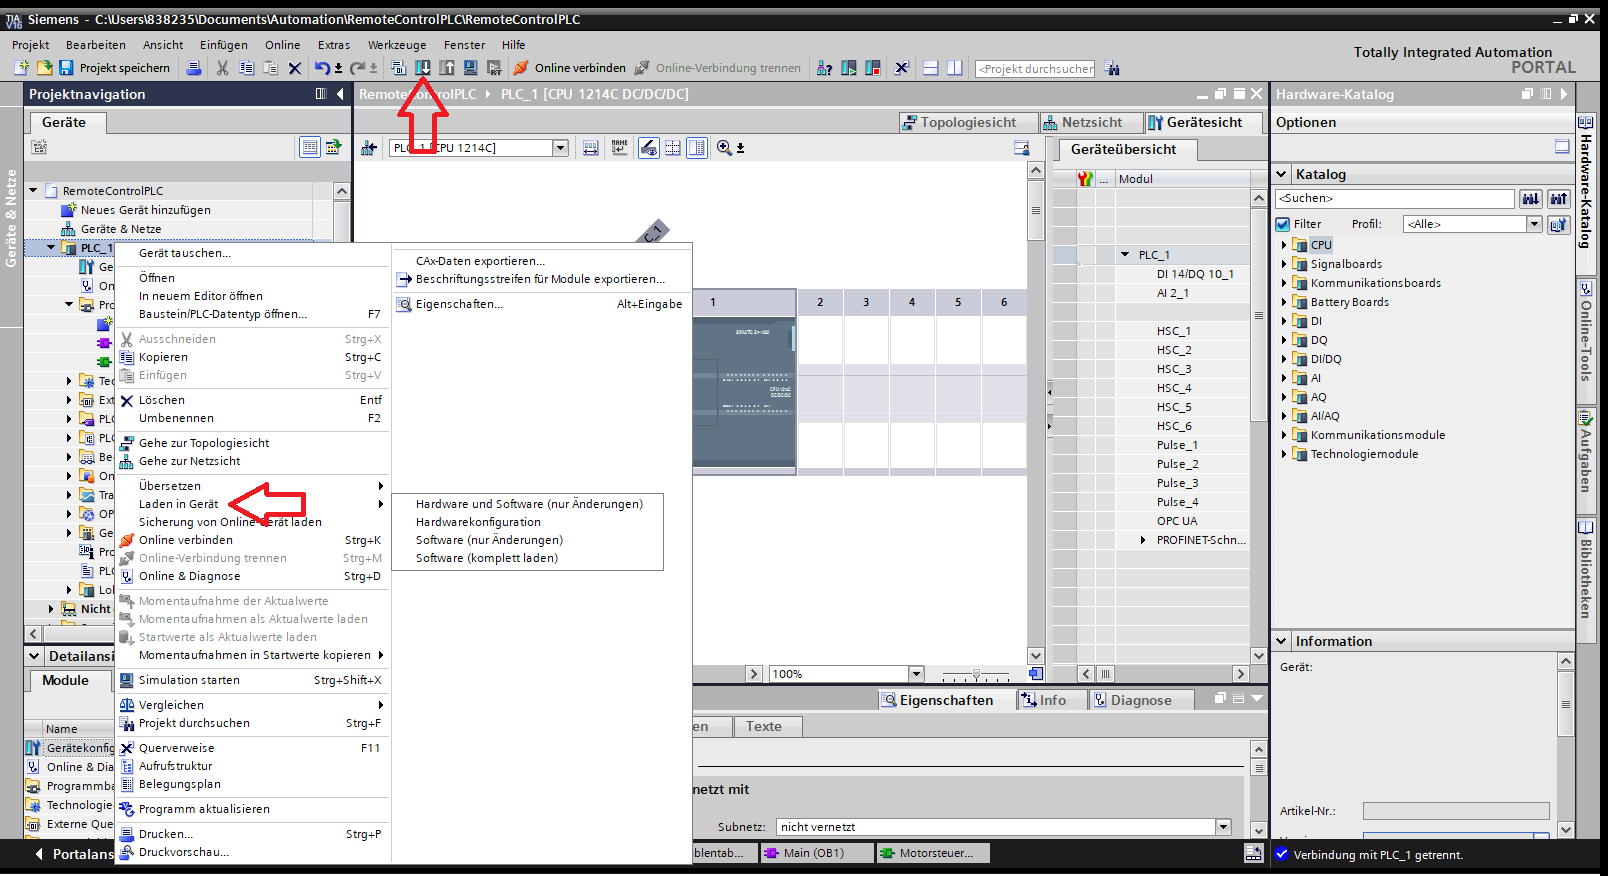Viewport: 1608px width, 876px height.
Task: Click the undo arrow icon
Action: click(x=322, y=68)
